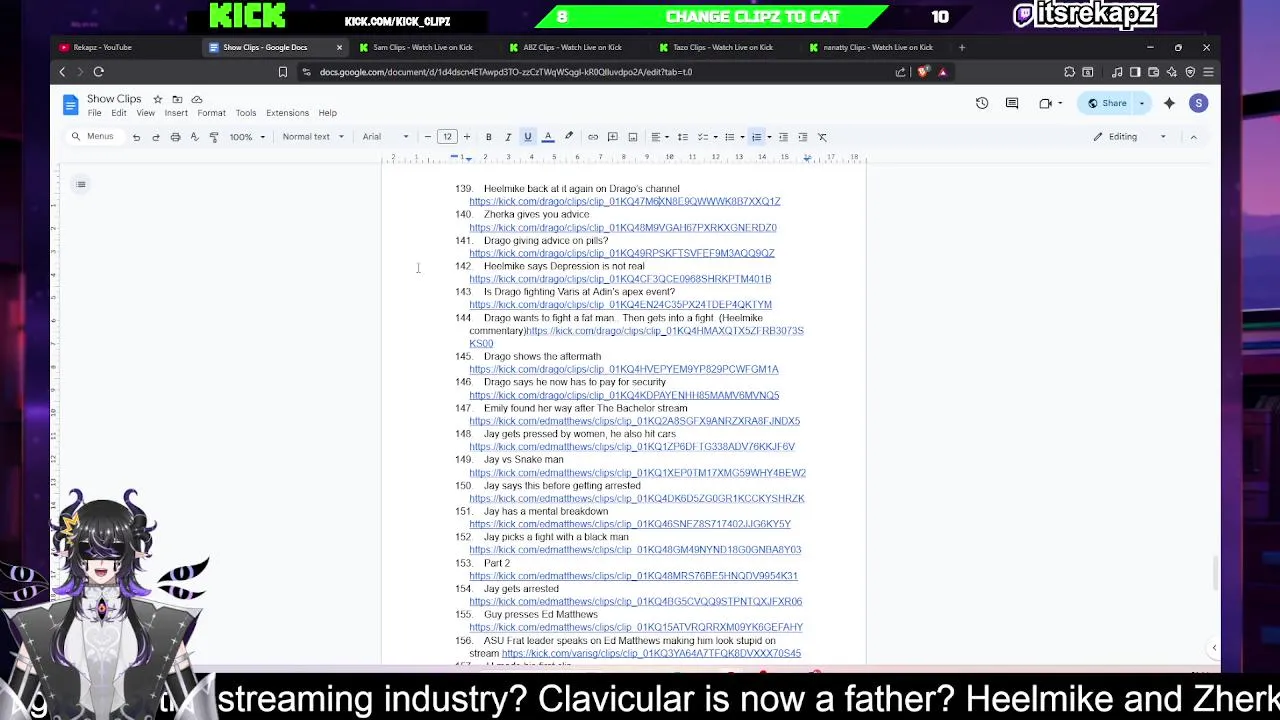Open the Insert menu
This screenshot has width=1280, height=720.
(x=176, y=113)
